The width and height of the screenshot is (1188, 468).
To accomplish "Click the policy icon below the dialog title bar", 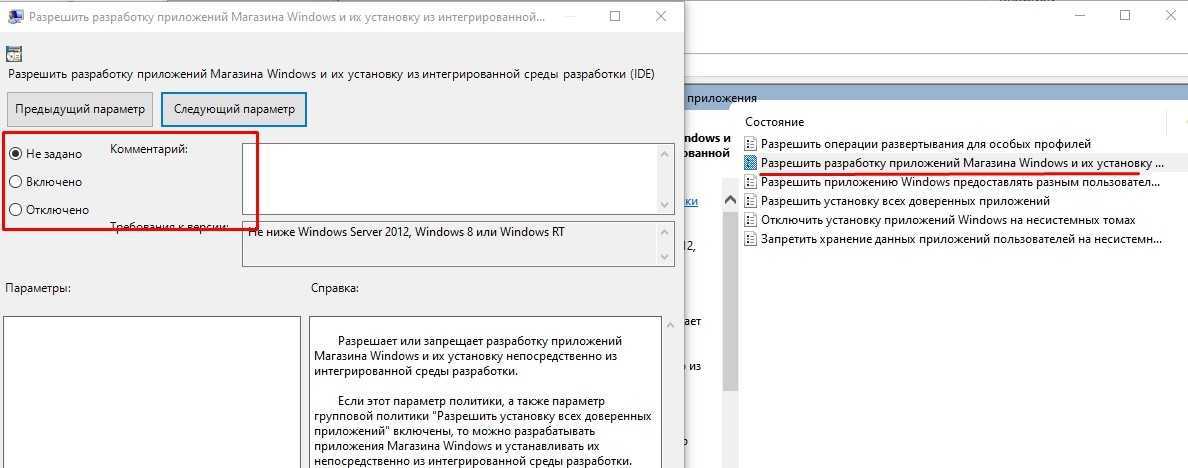I will click(x=14, y=54).
